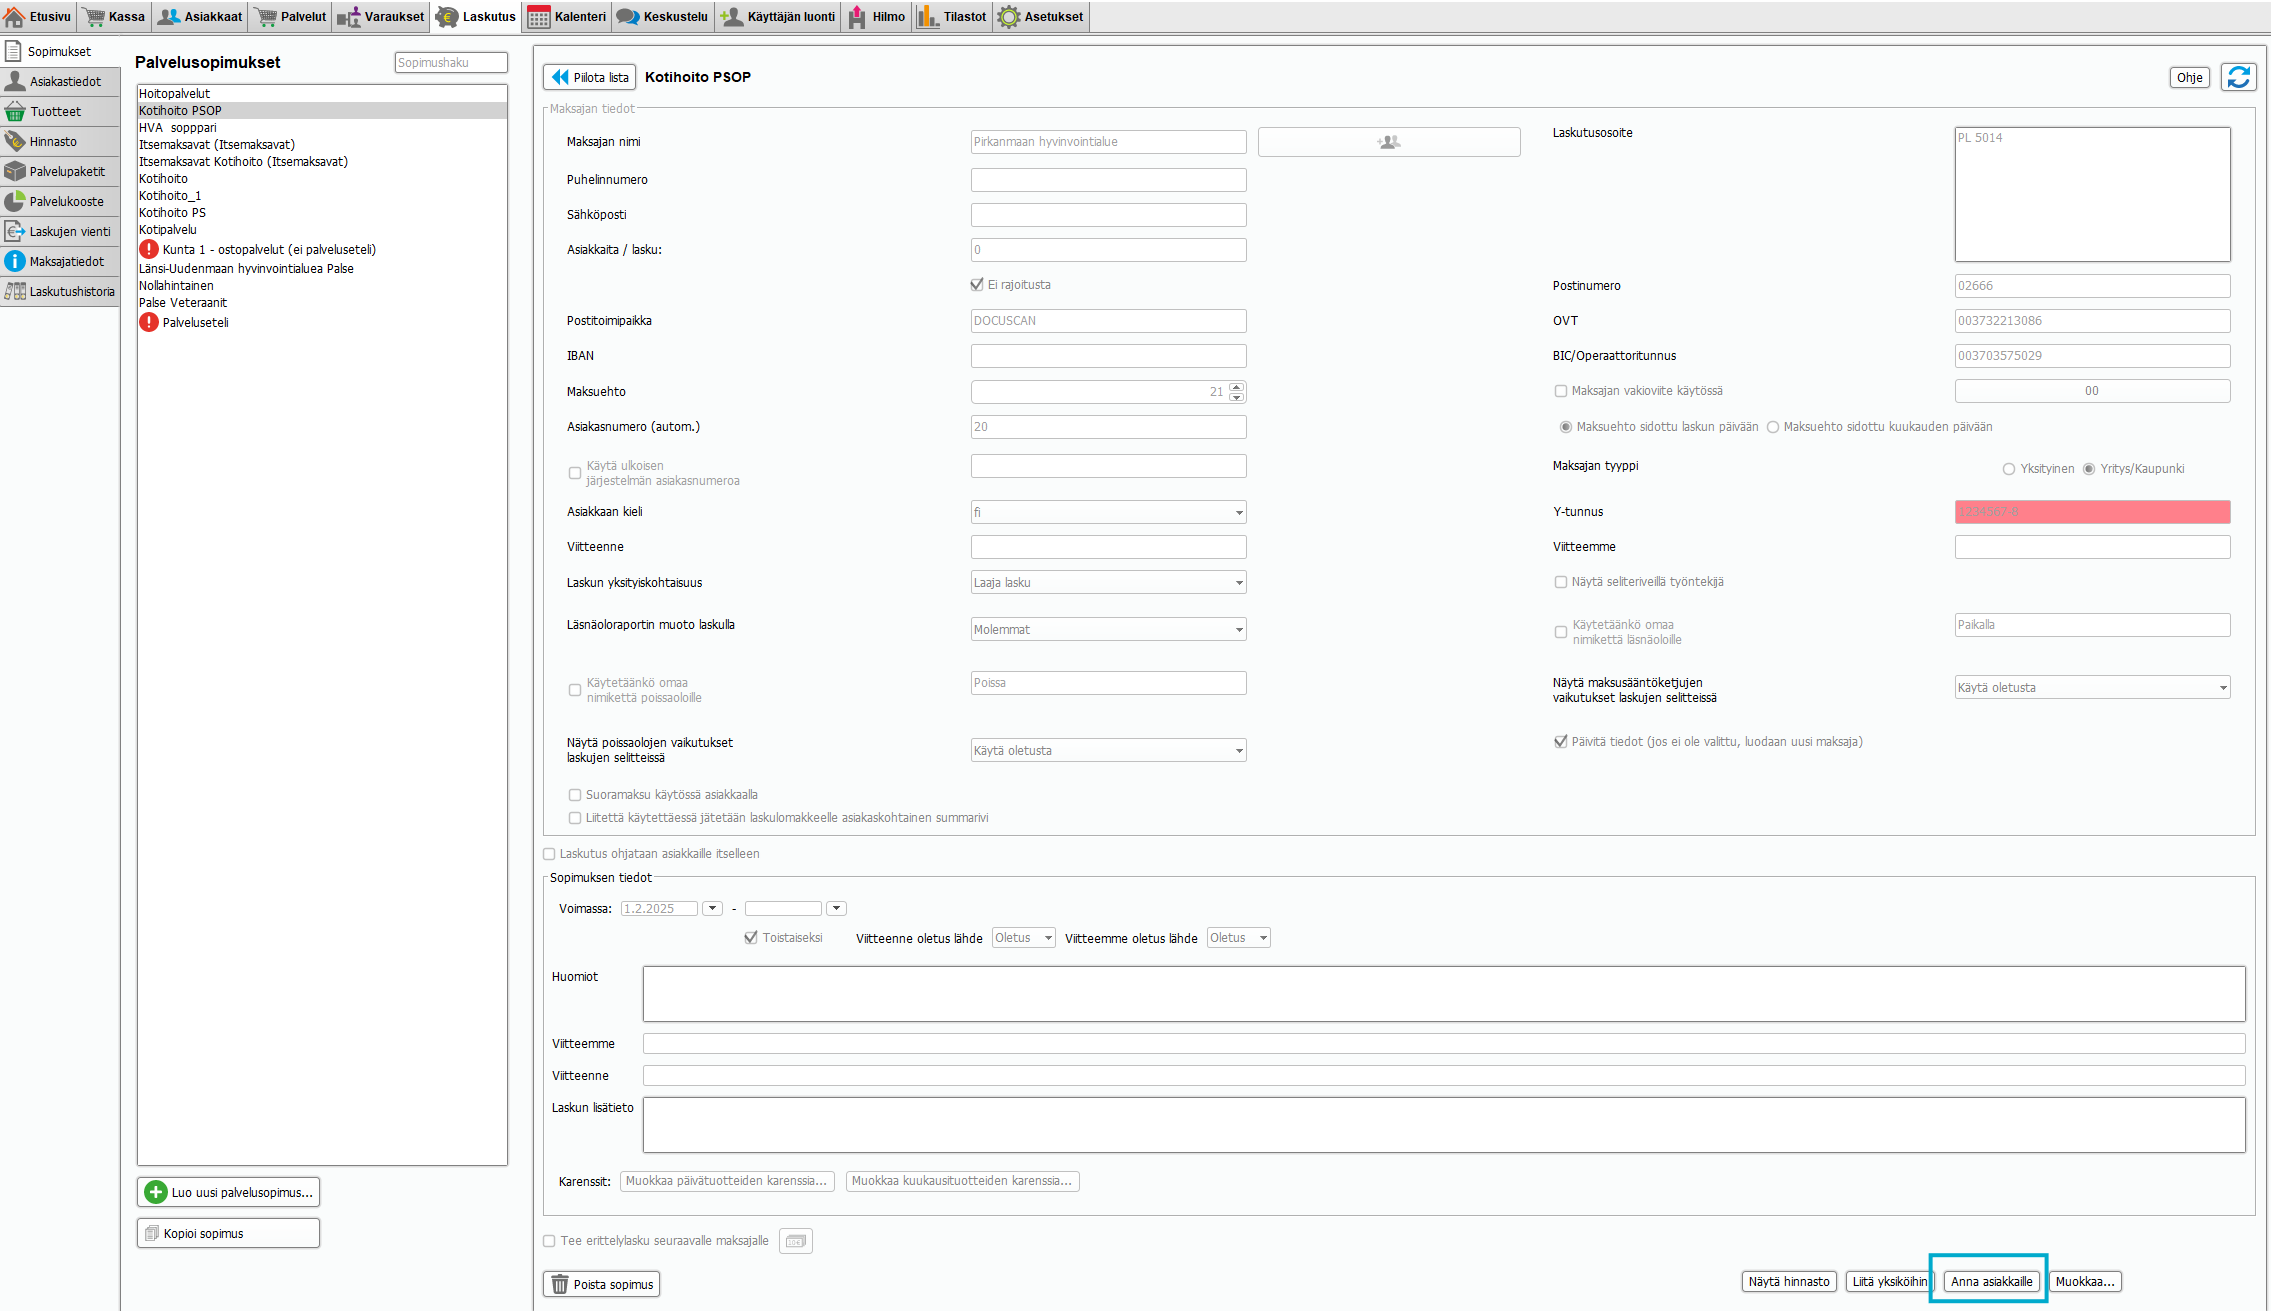2271x1311 pixels.
Task: Click the warning icon beside Kunta 1 contract
Action: tap(149, 249)
